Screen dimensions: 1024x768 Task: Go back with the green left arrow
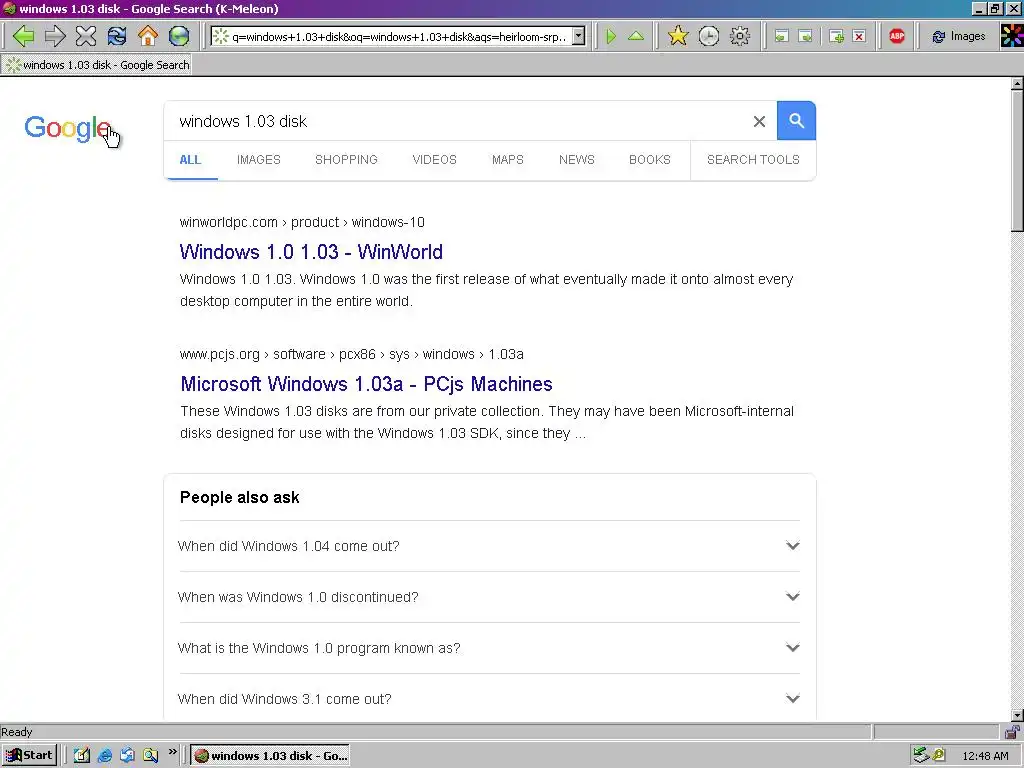24,36
